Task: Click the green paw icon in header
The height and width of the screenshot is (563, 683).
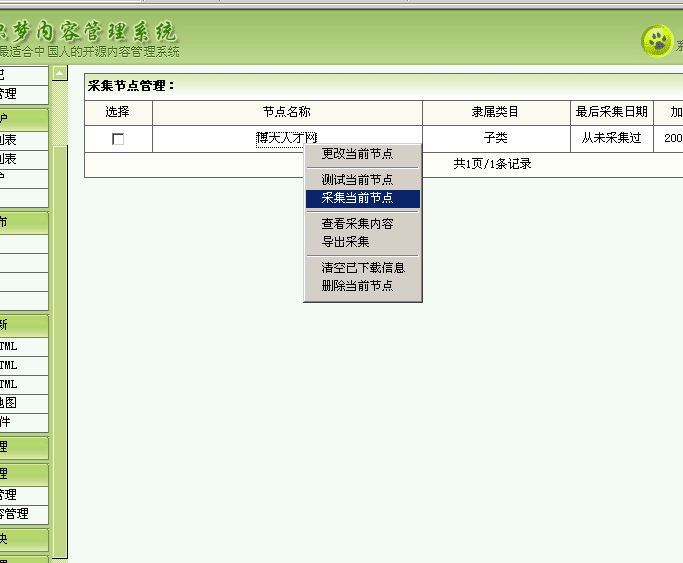Action: pyautogui.click(x=656, y=40)
